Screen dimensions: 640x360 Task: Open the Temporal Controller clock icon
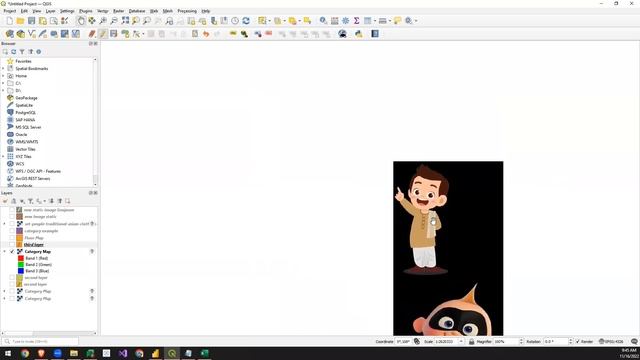pos(235,21)
